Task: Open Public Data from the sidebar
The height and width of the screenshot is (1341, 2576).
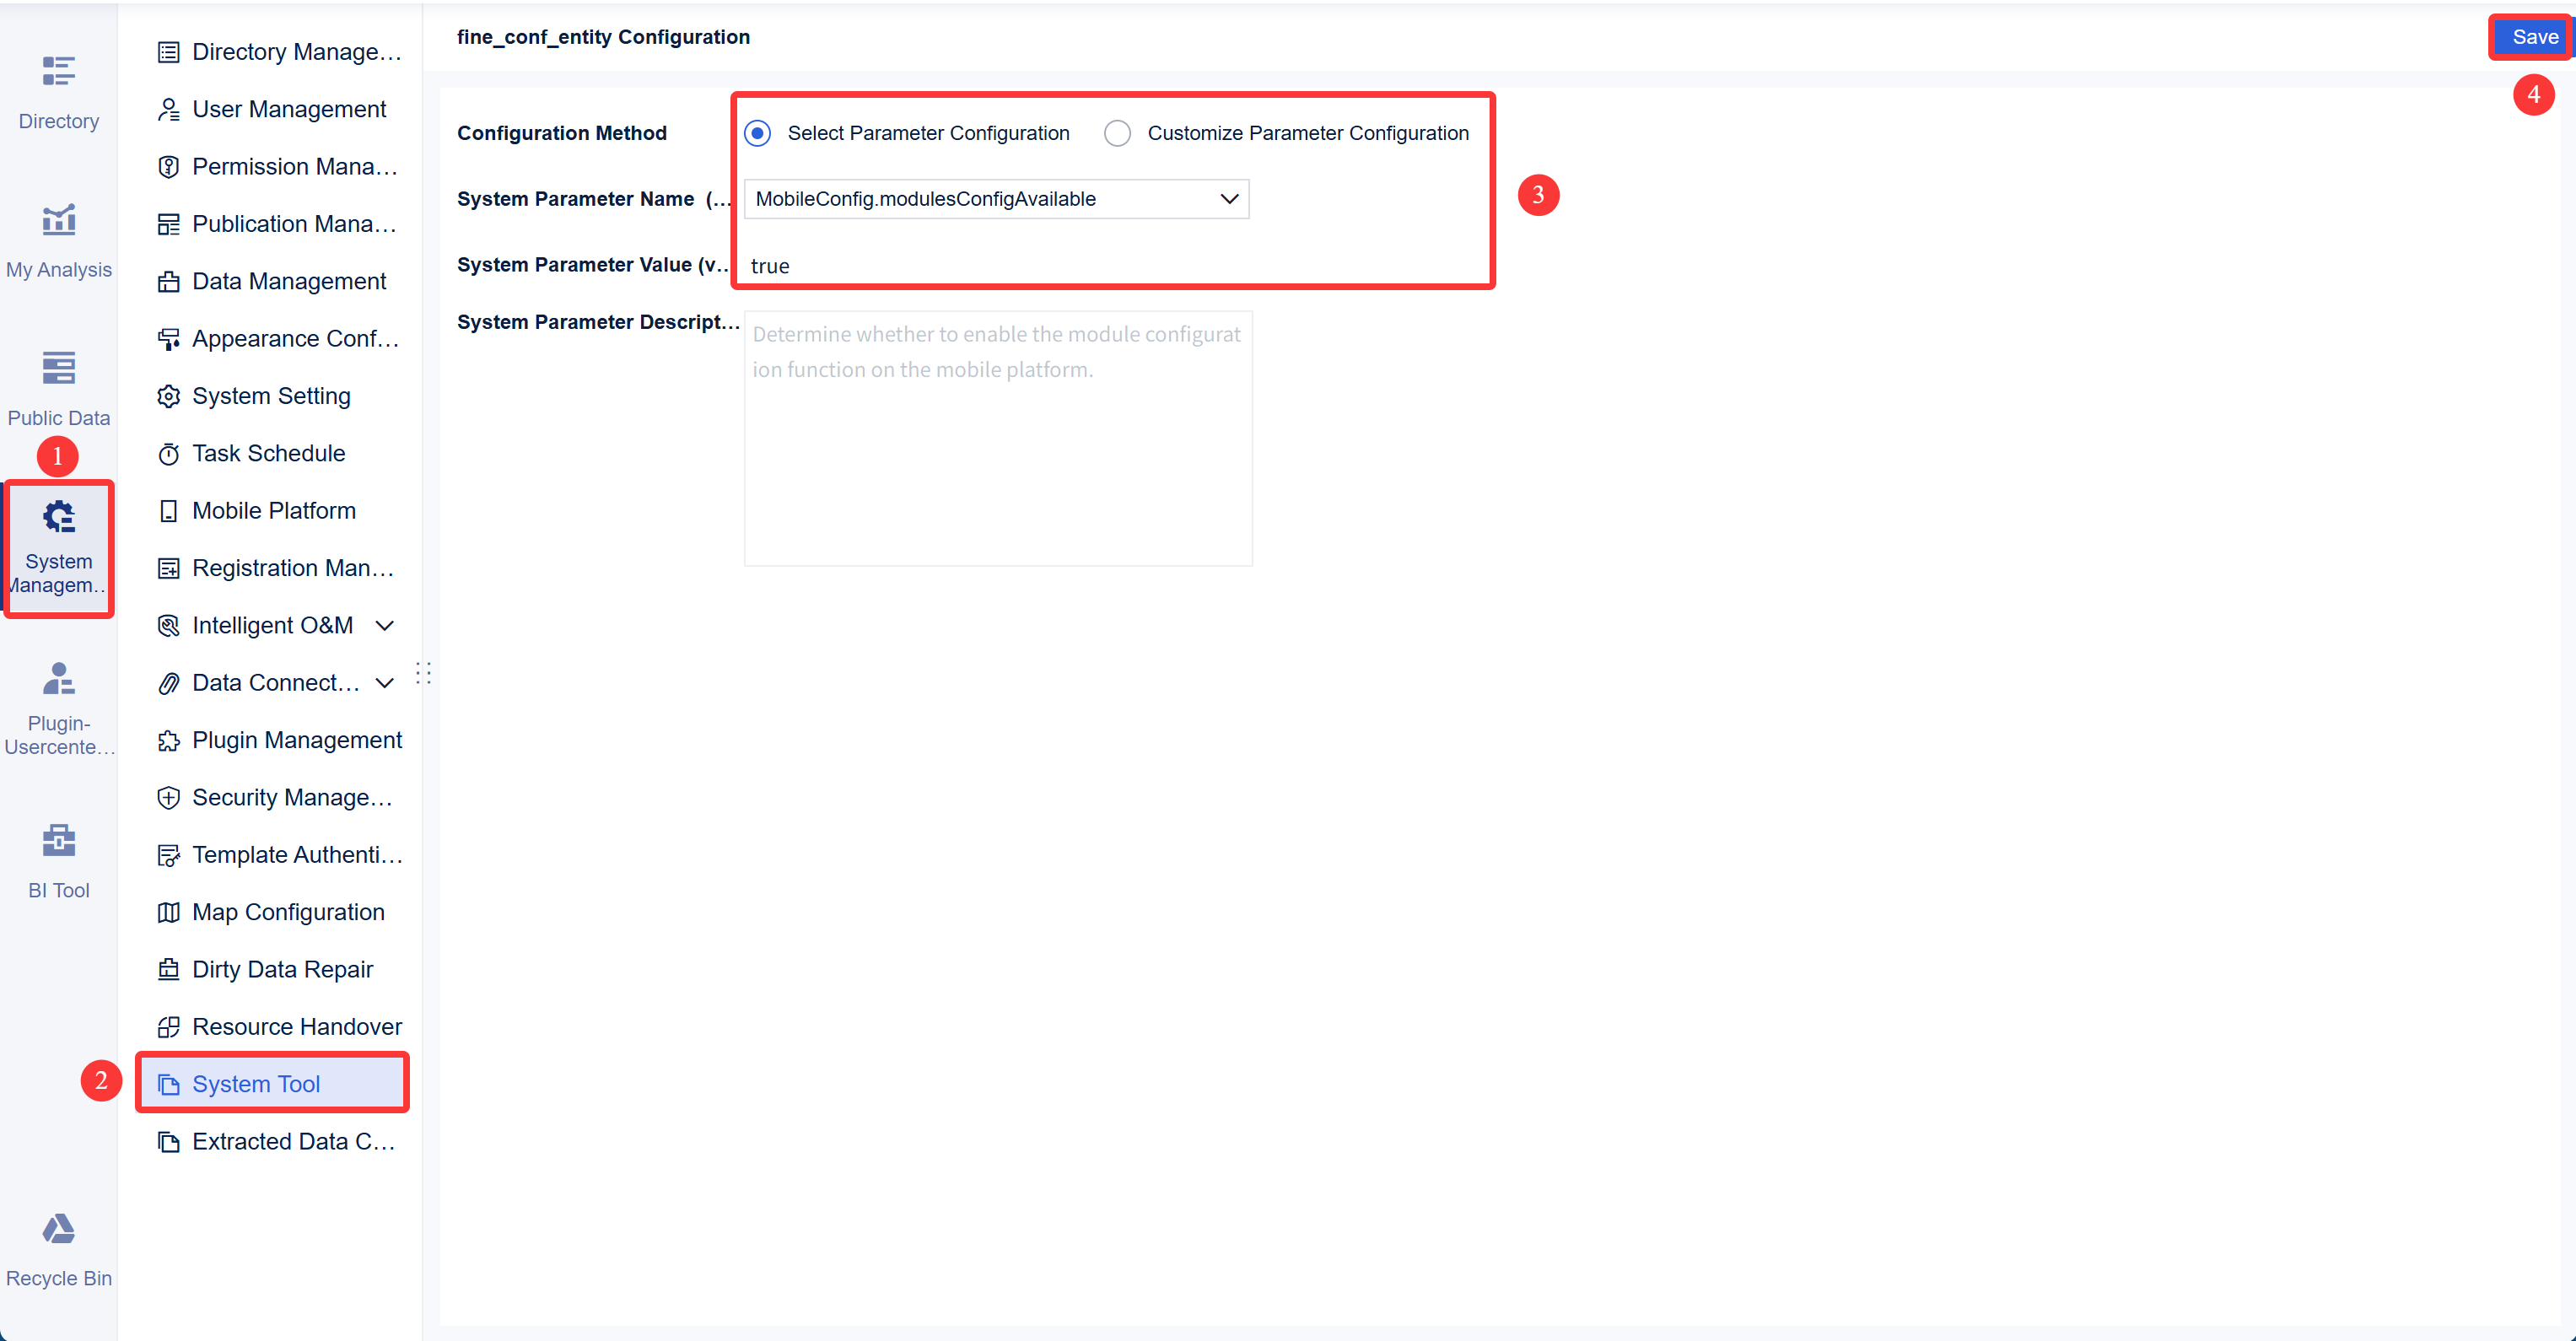Action: click(x=58, y=385)
